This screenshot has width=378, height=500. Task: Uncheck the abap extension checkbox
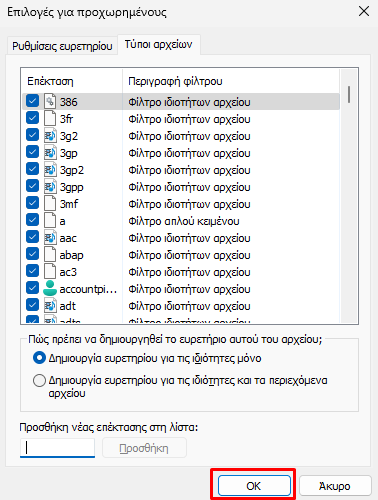coord(32,254)
